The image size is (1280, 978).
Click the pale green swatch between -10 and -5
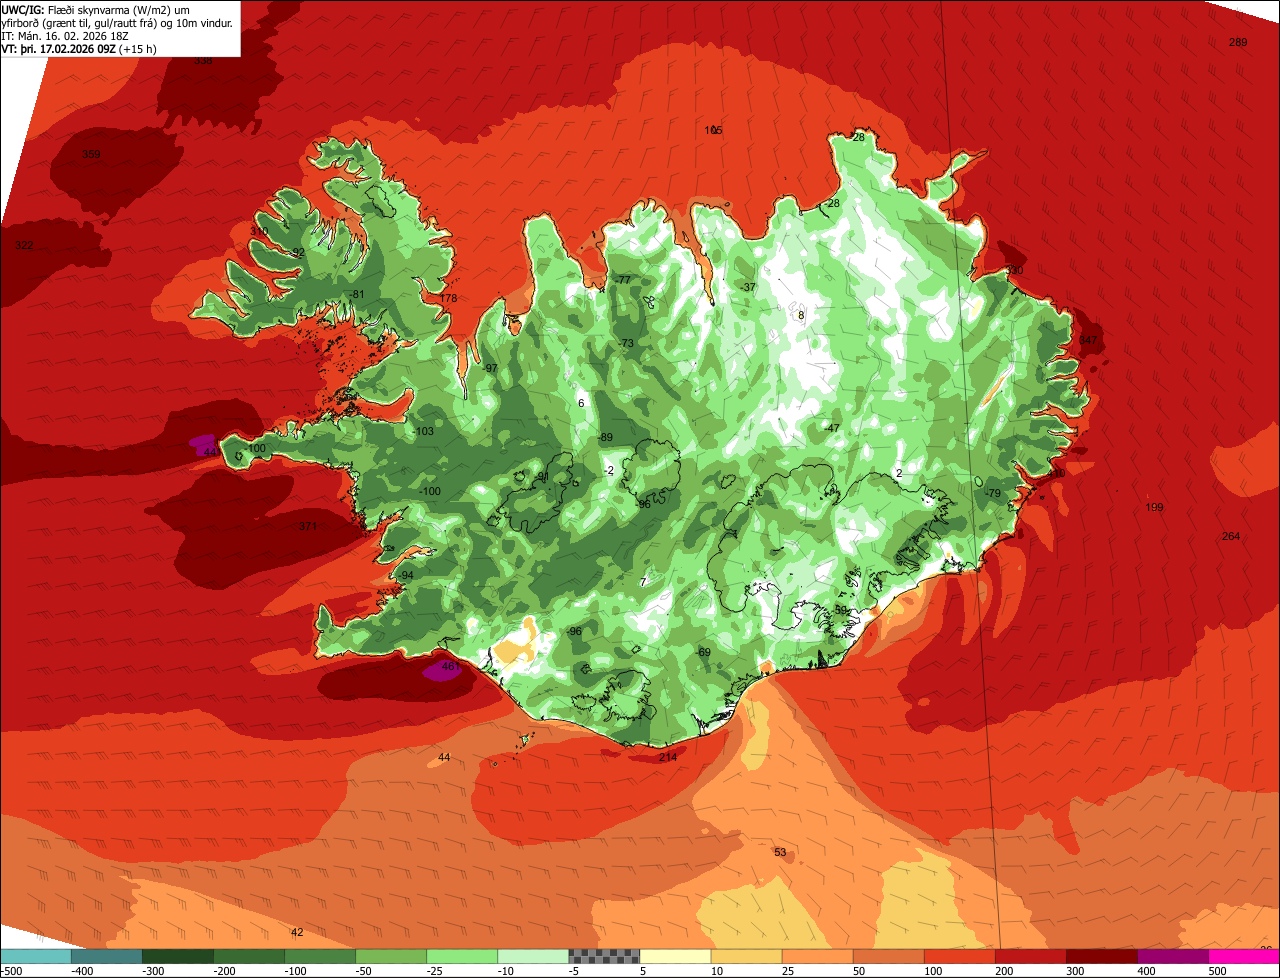point(532,956)
